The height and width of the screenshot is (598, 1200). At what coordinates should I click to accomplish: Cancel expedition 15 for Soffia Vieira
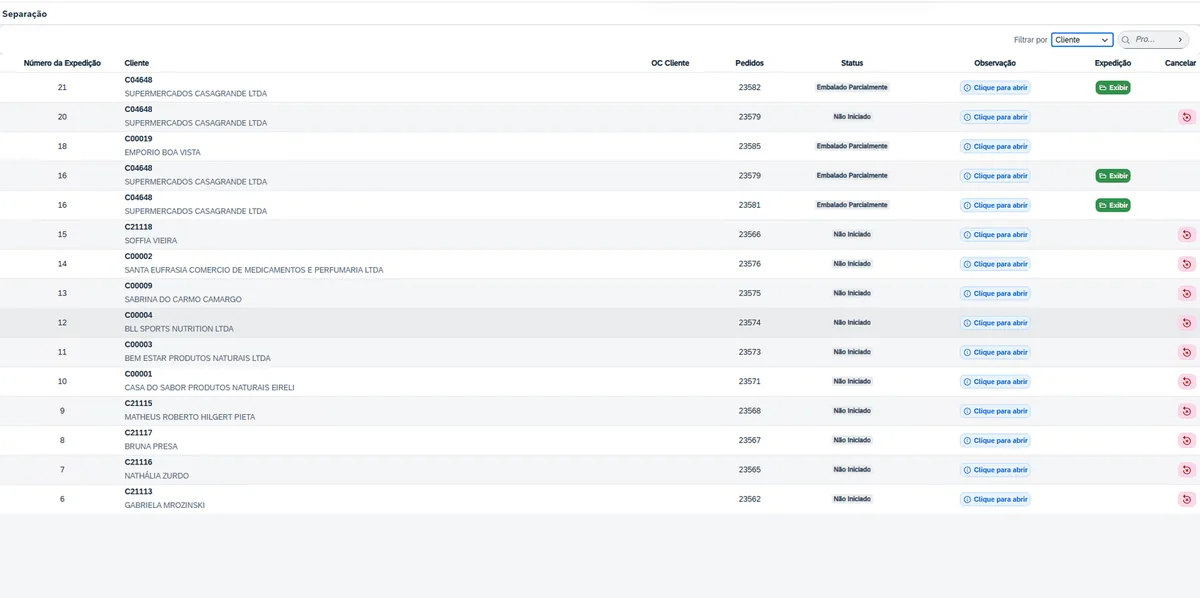1186,235
